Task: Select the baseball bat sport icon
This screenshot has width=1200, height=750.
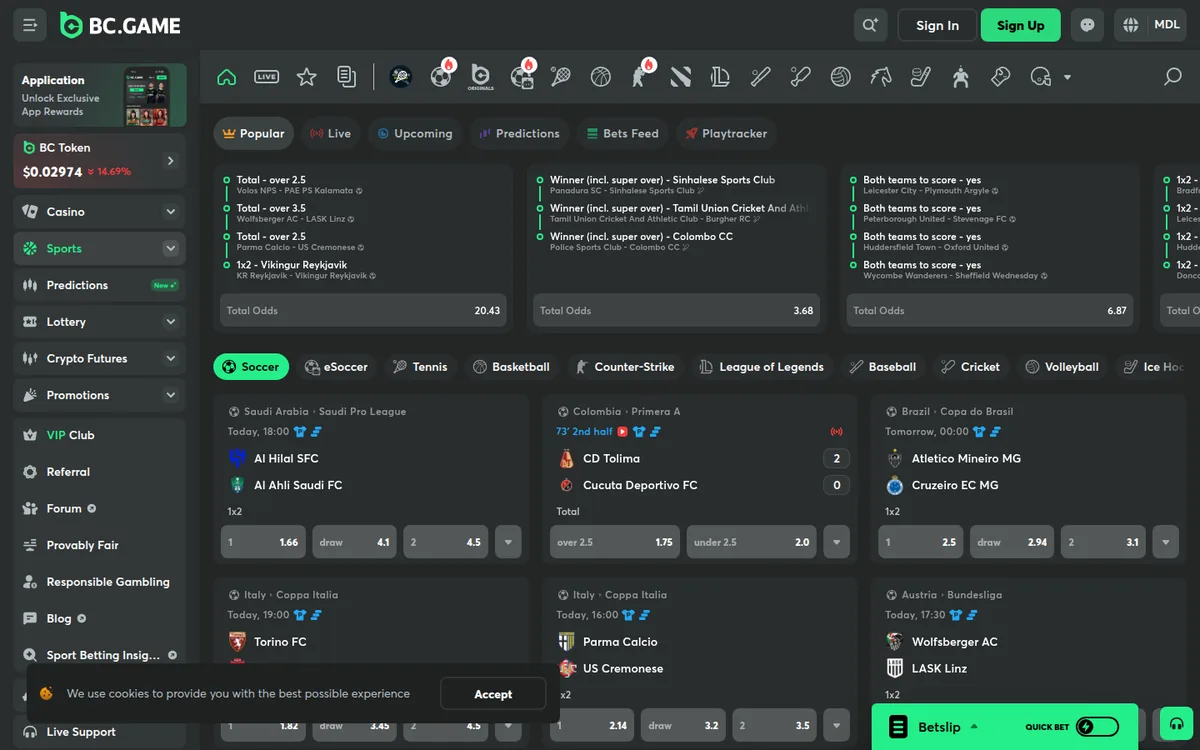Action: tap(761, 77)
